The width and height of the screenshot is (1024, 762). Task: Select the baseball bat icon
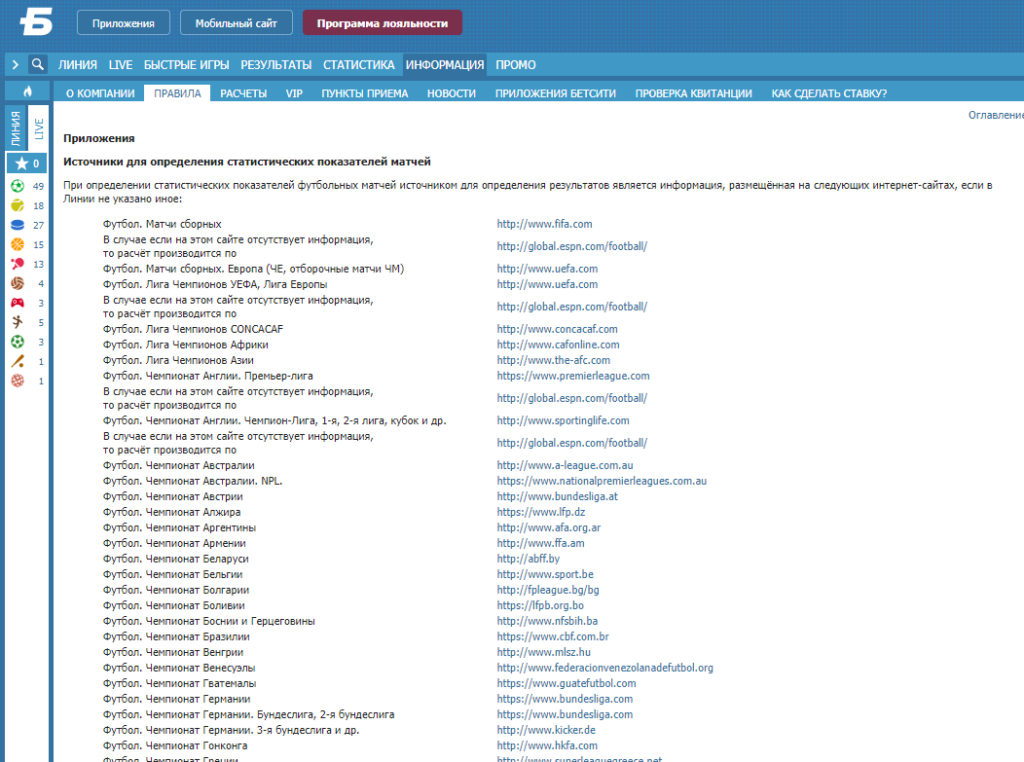tap(18, 361)
